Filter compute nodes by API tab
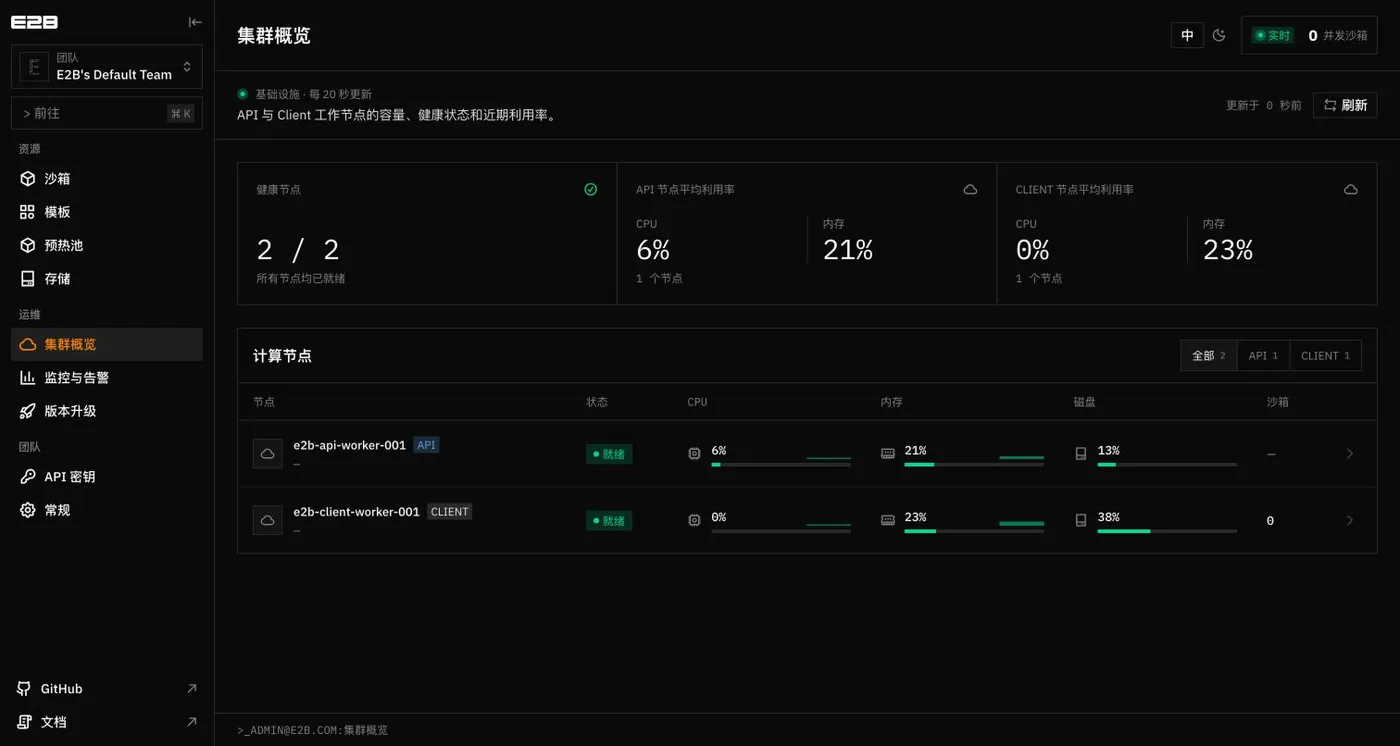 tap(1263, 356)
